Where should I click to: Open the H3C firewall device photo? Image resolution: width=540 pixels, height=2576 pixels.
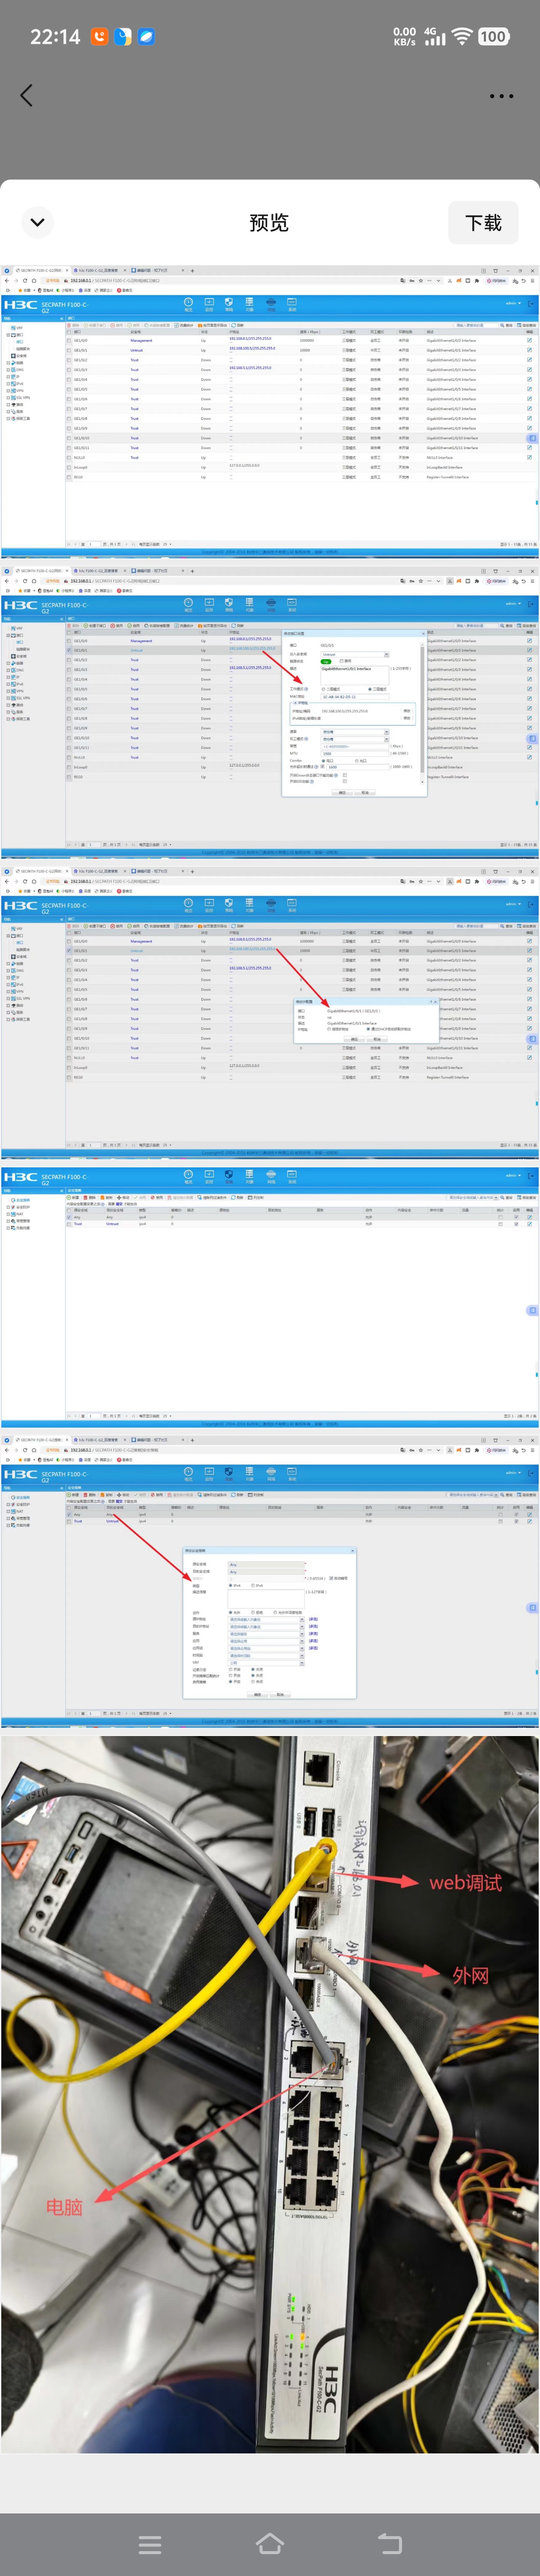point(270,2094)
